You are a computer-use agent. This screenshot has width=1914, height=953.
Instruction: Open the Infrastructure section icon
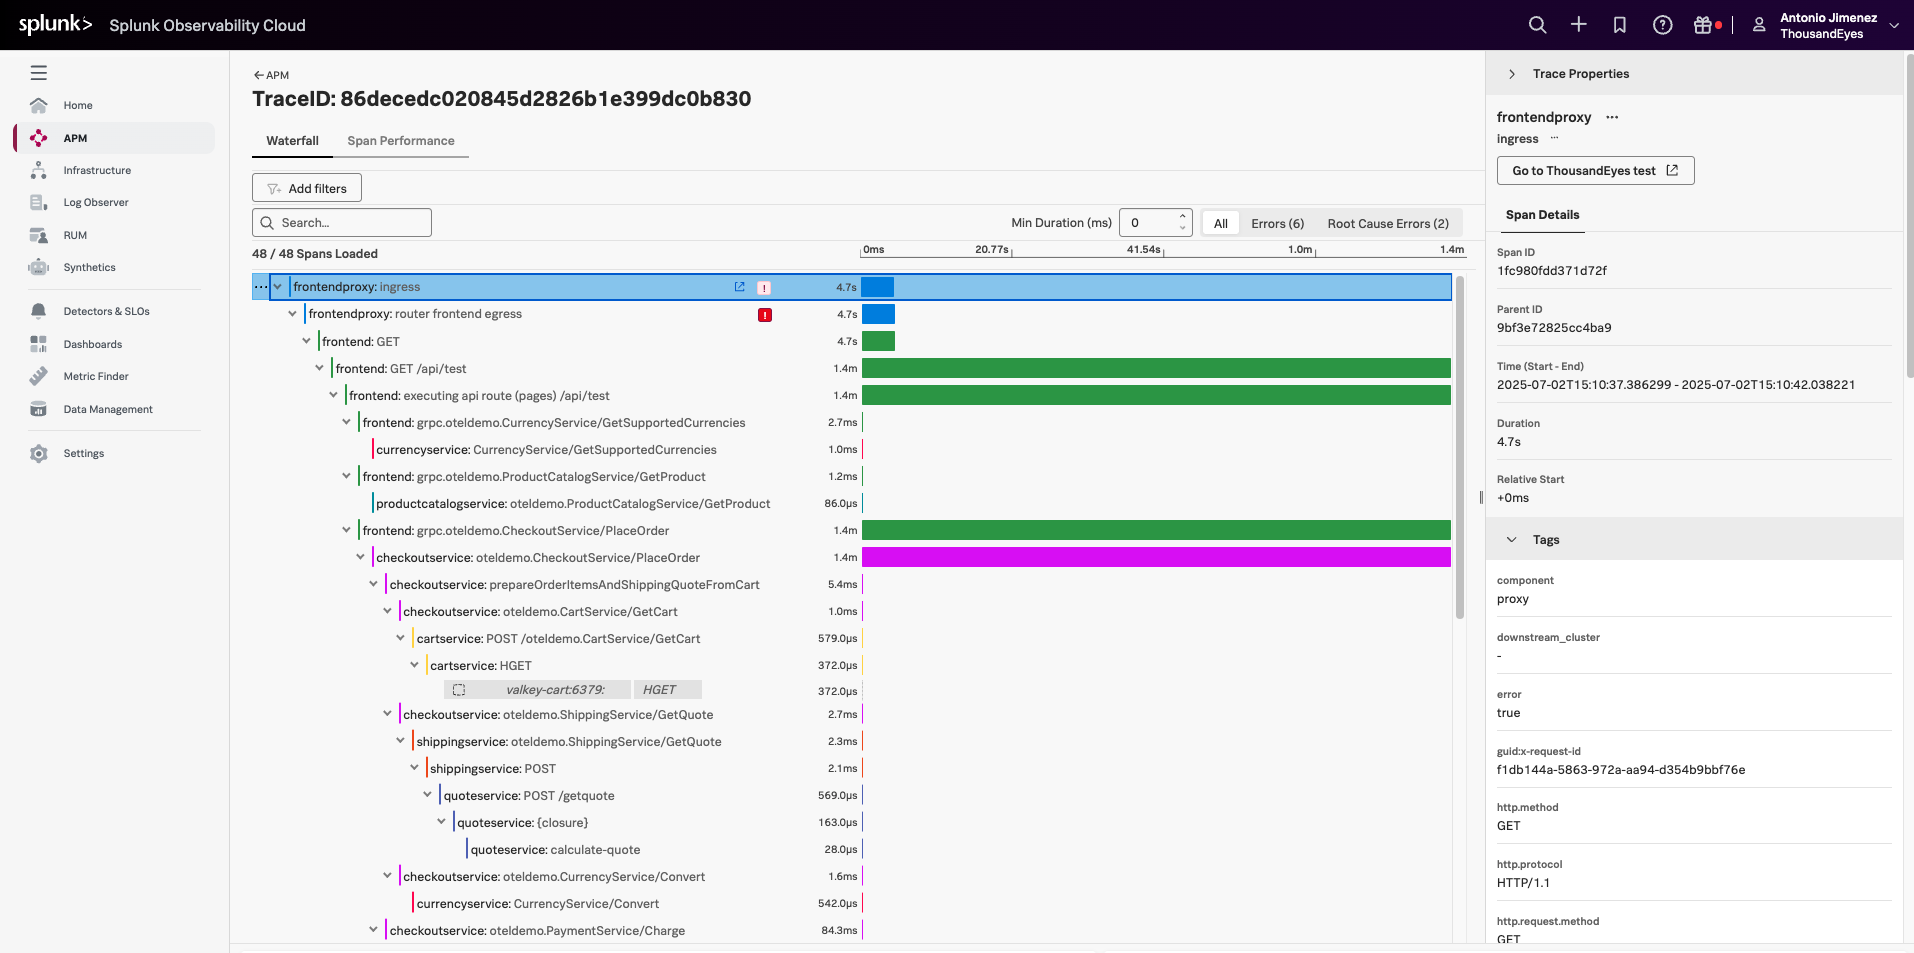coord(39,170)
